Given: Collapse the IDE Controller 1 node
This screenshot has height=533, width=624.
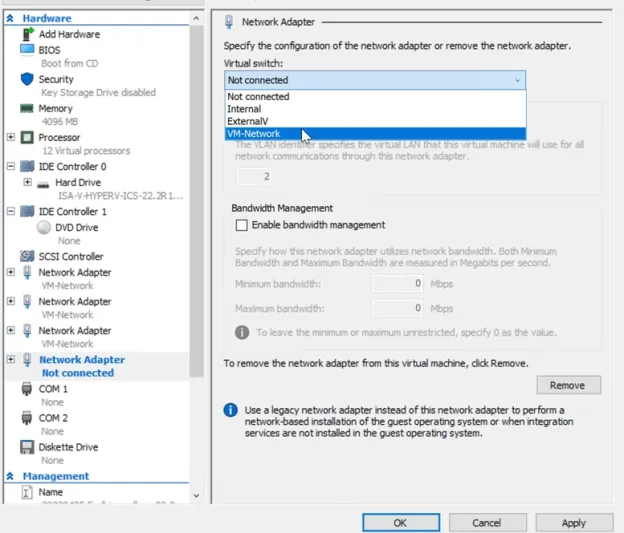Looking at the screenshot, I should pos(11,211).
